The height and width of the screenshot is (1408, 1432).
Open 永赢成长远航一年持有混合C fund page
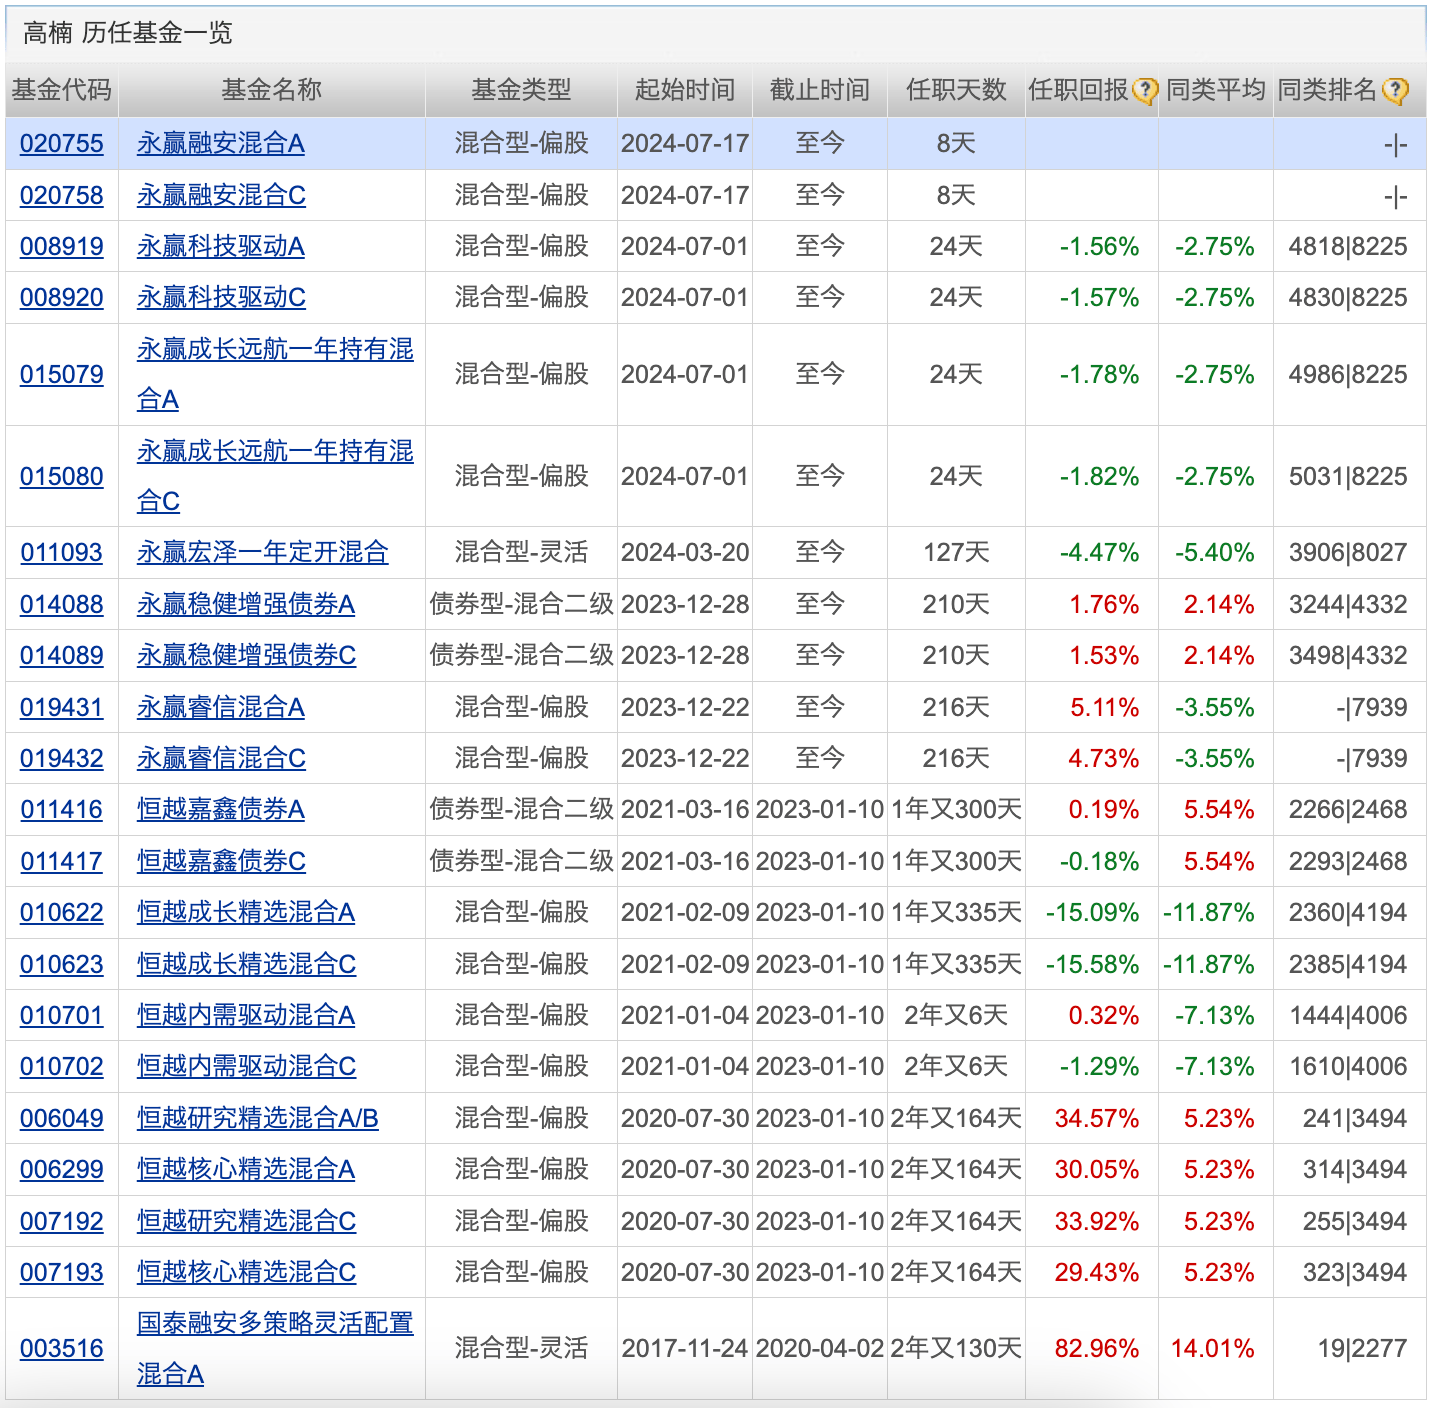(x=275, y=476)
